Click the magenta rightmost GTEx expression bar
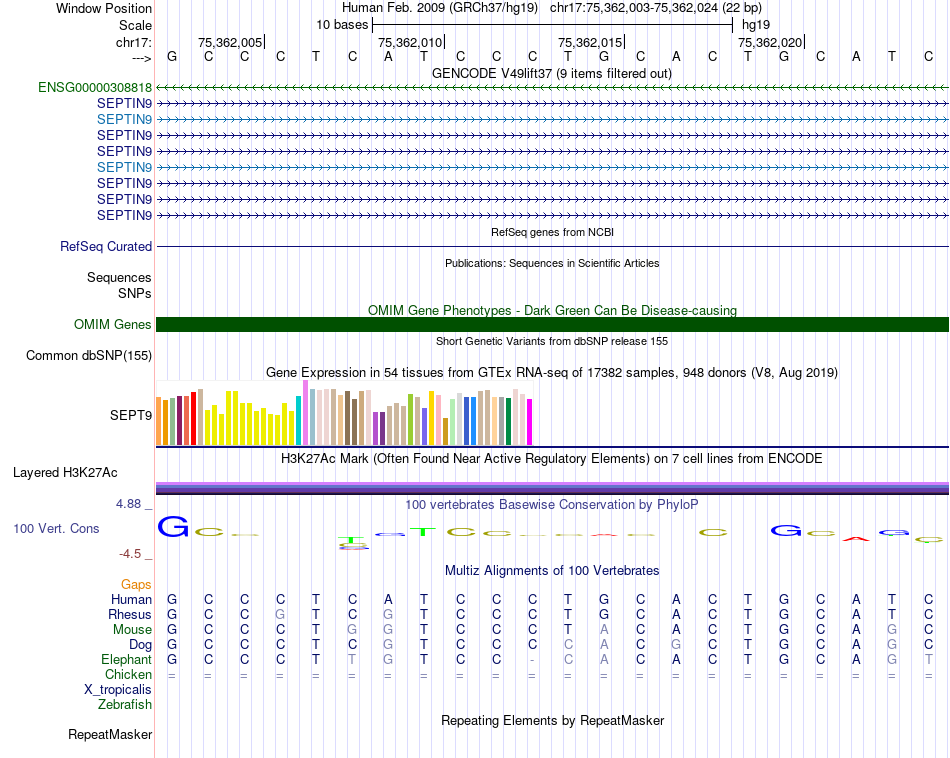 click(530, 422)
